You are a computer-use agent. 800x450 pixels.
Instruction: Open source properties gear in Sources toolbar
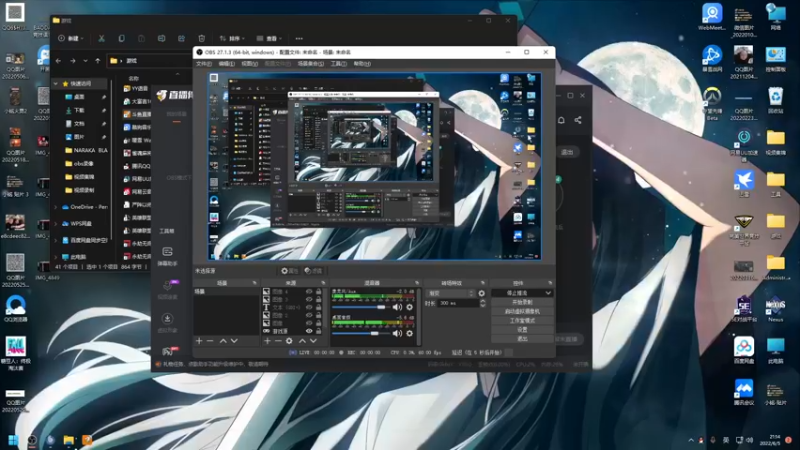point(289,341)
